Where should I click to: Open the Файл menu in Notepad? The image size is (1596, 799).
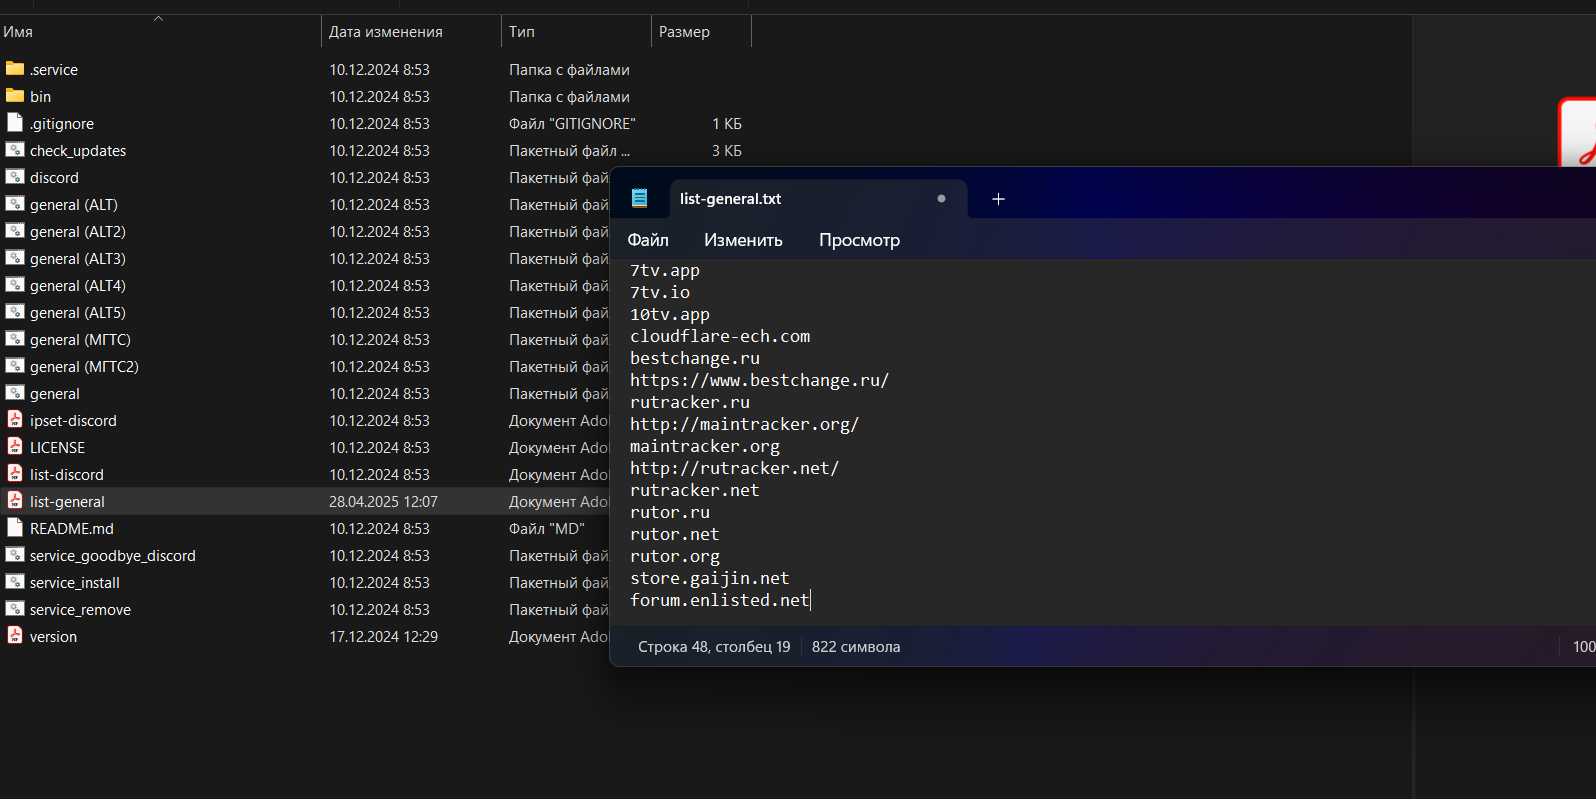click(x=648, y=240)
